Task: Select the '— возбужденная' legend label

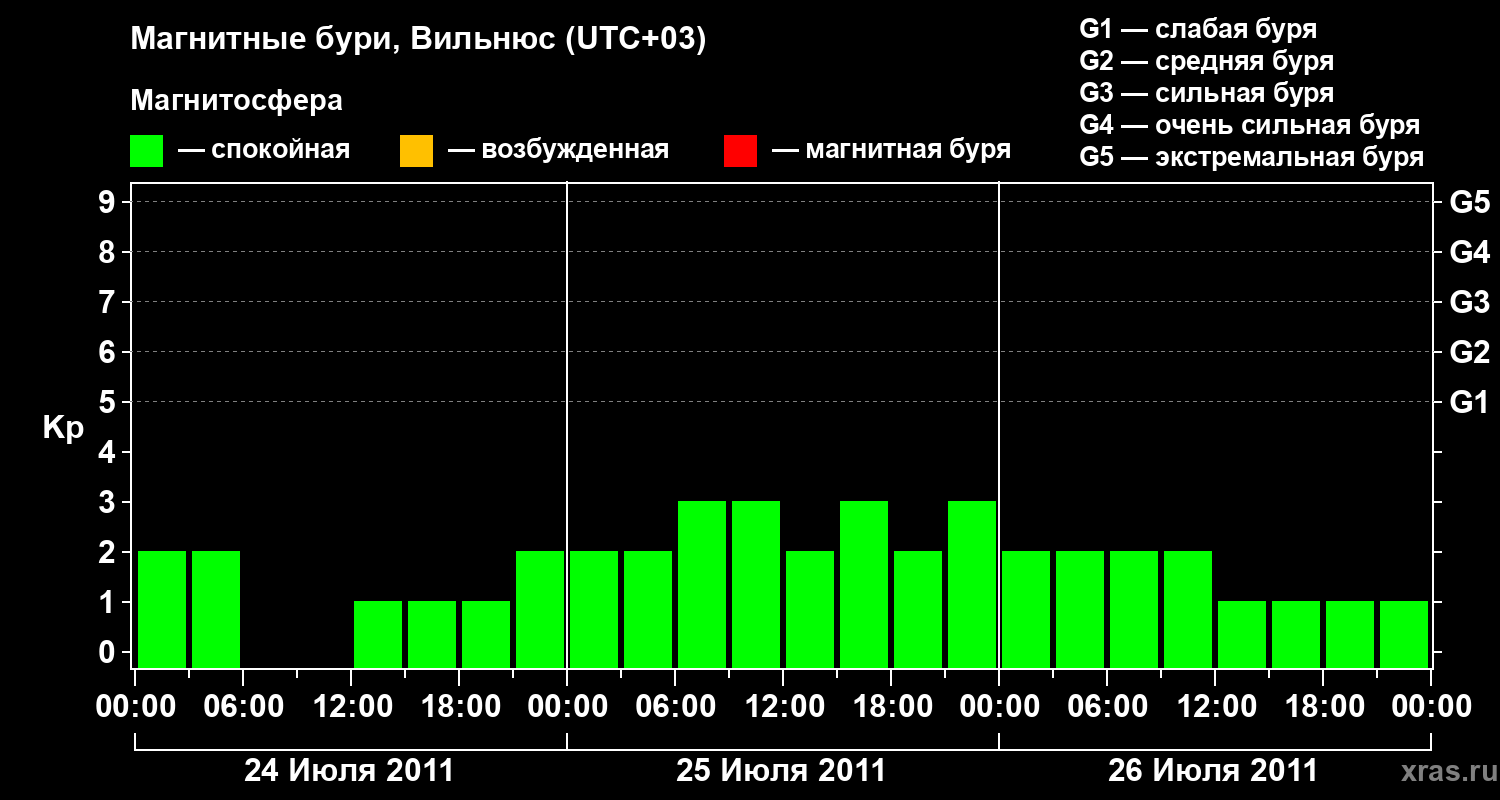Action: tap(558, 150)
